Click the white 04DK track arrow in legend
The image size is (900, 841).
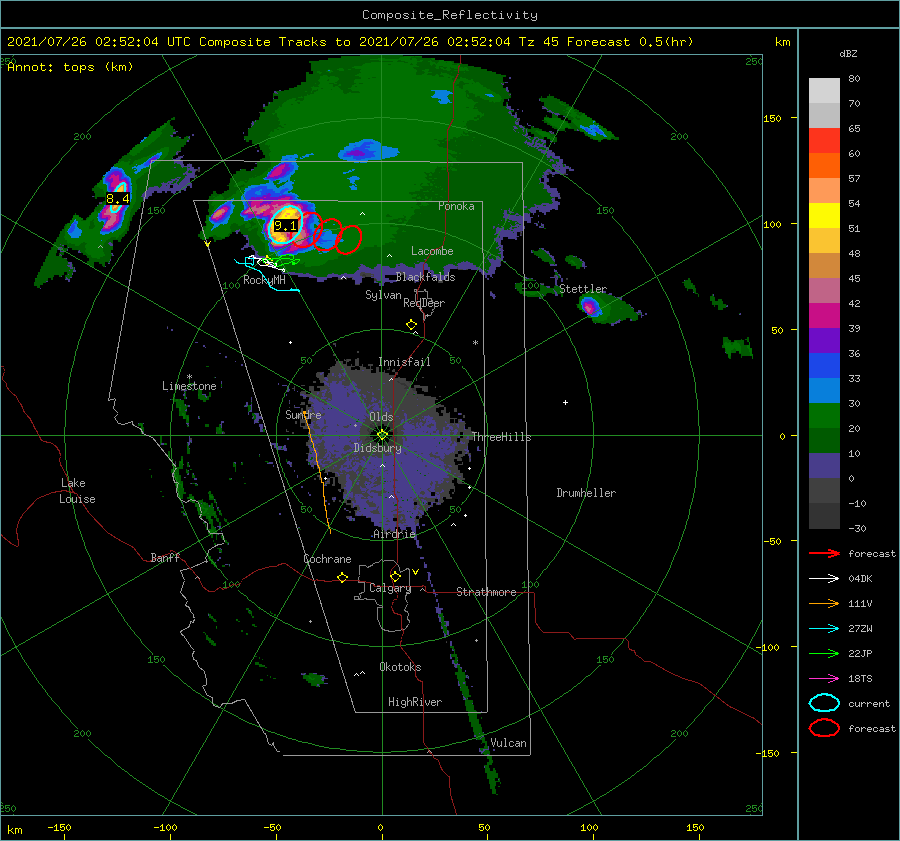(824, 578)
